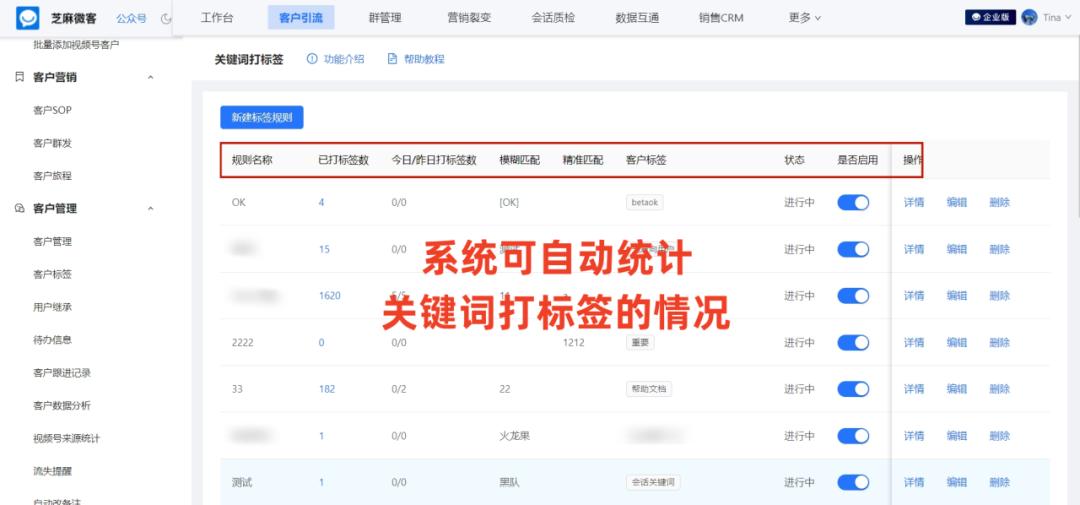Image resolution: width=1080 pixels, height=505 pixels.
Task: Click 删除 for the 测试 rule
Action: coord(999,482)
